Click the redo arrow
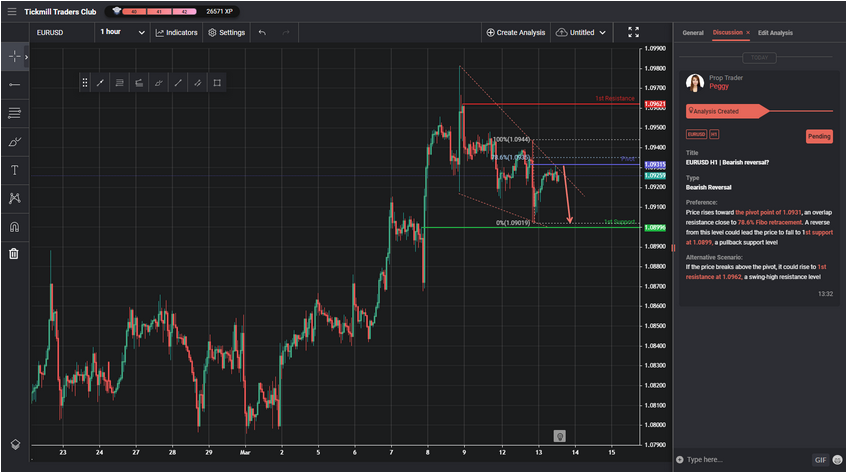This screenshot has height=472, width=846. click(285, 32)
